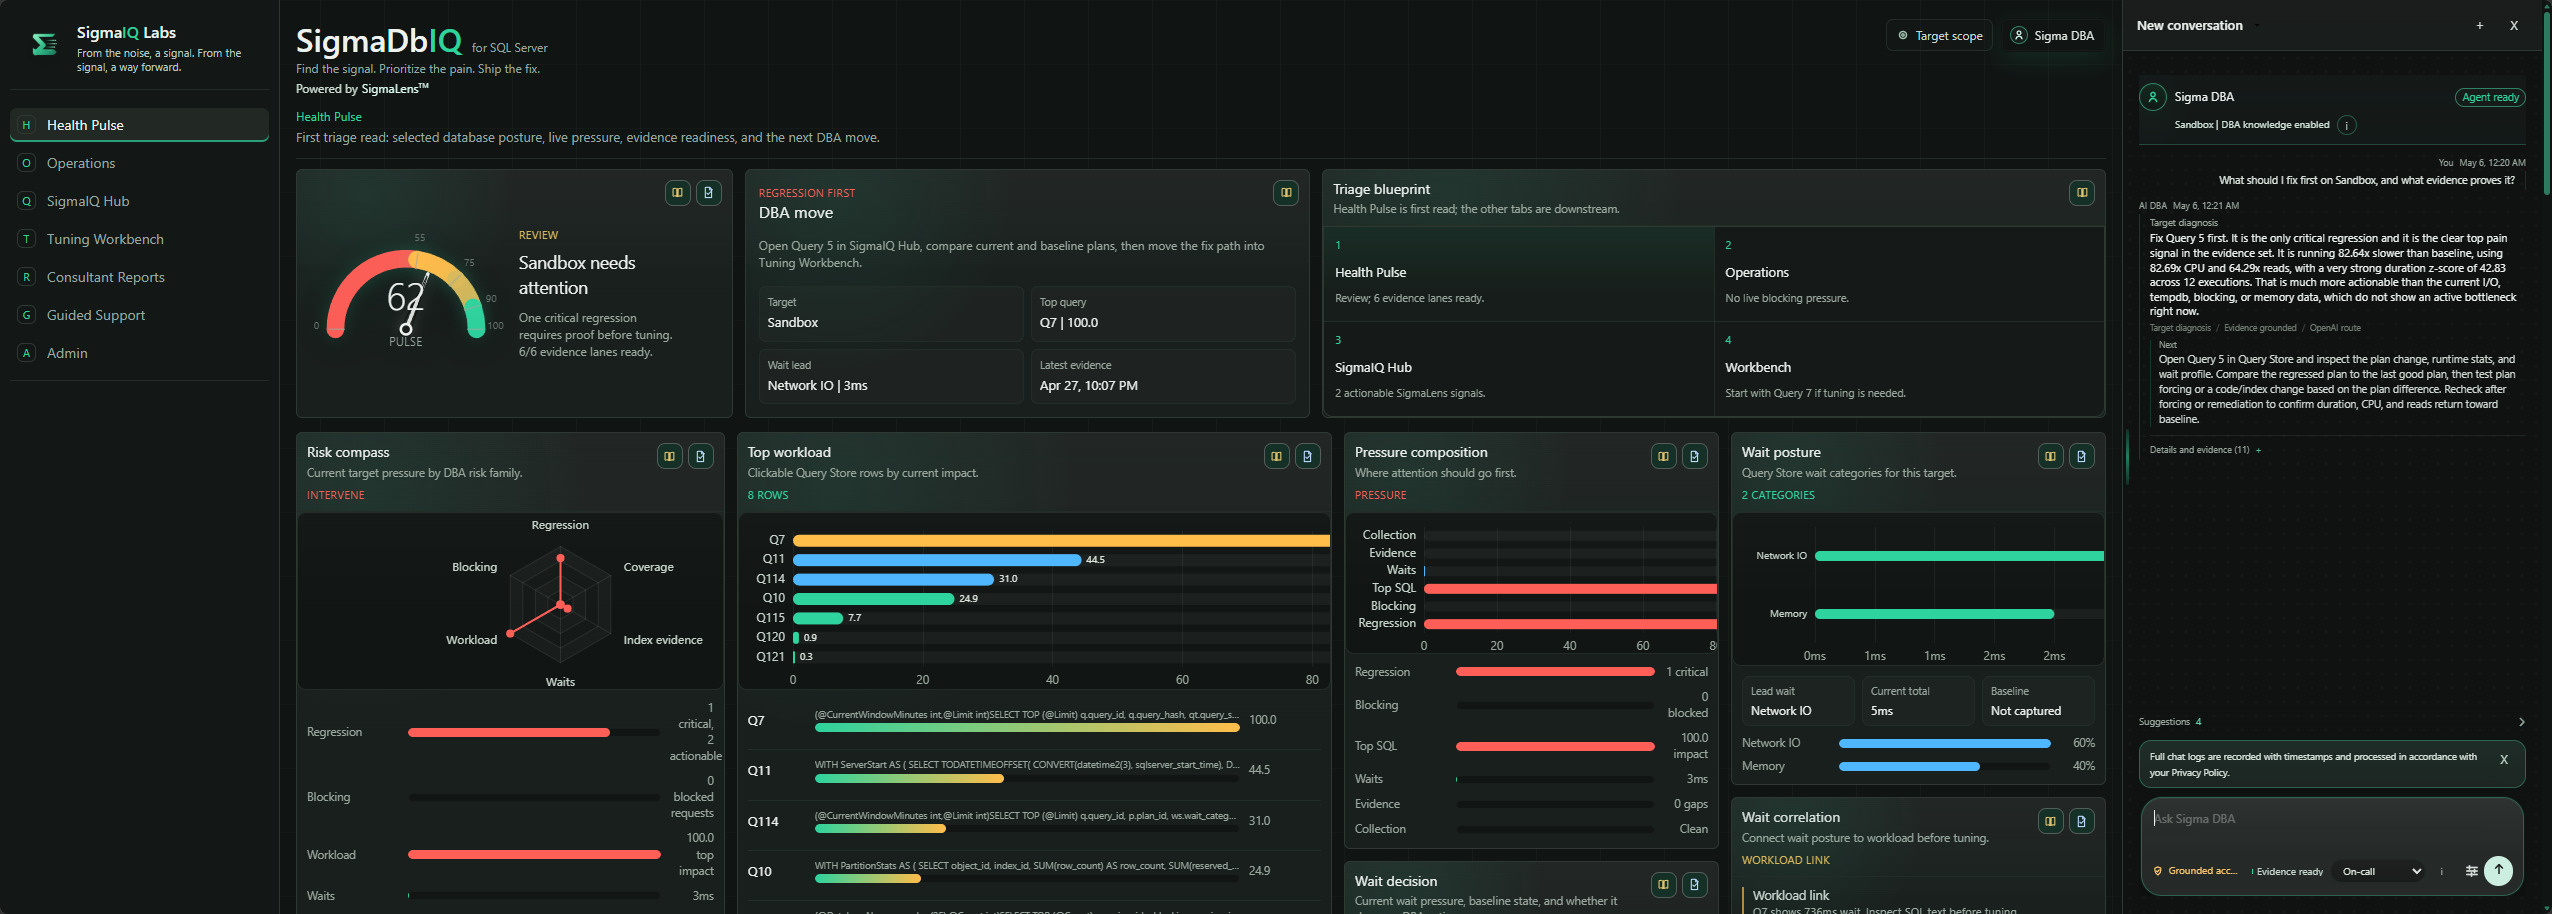
Task: Click the Wait lead Network IO | 3ms tile
Action: 891,377
